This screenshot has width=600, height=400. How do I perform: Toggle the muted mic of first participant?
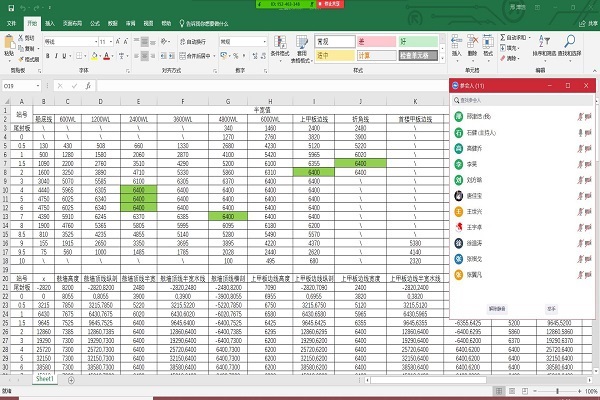click(578, 116)
